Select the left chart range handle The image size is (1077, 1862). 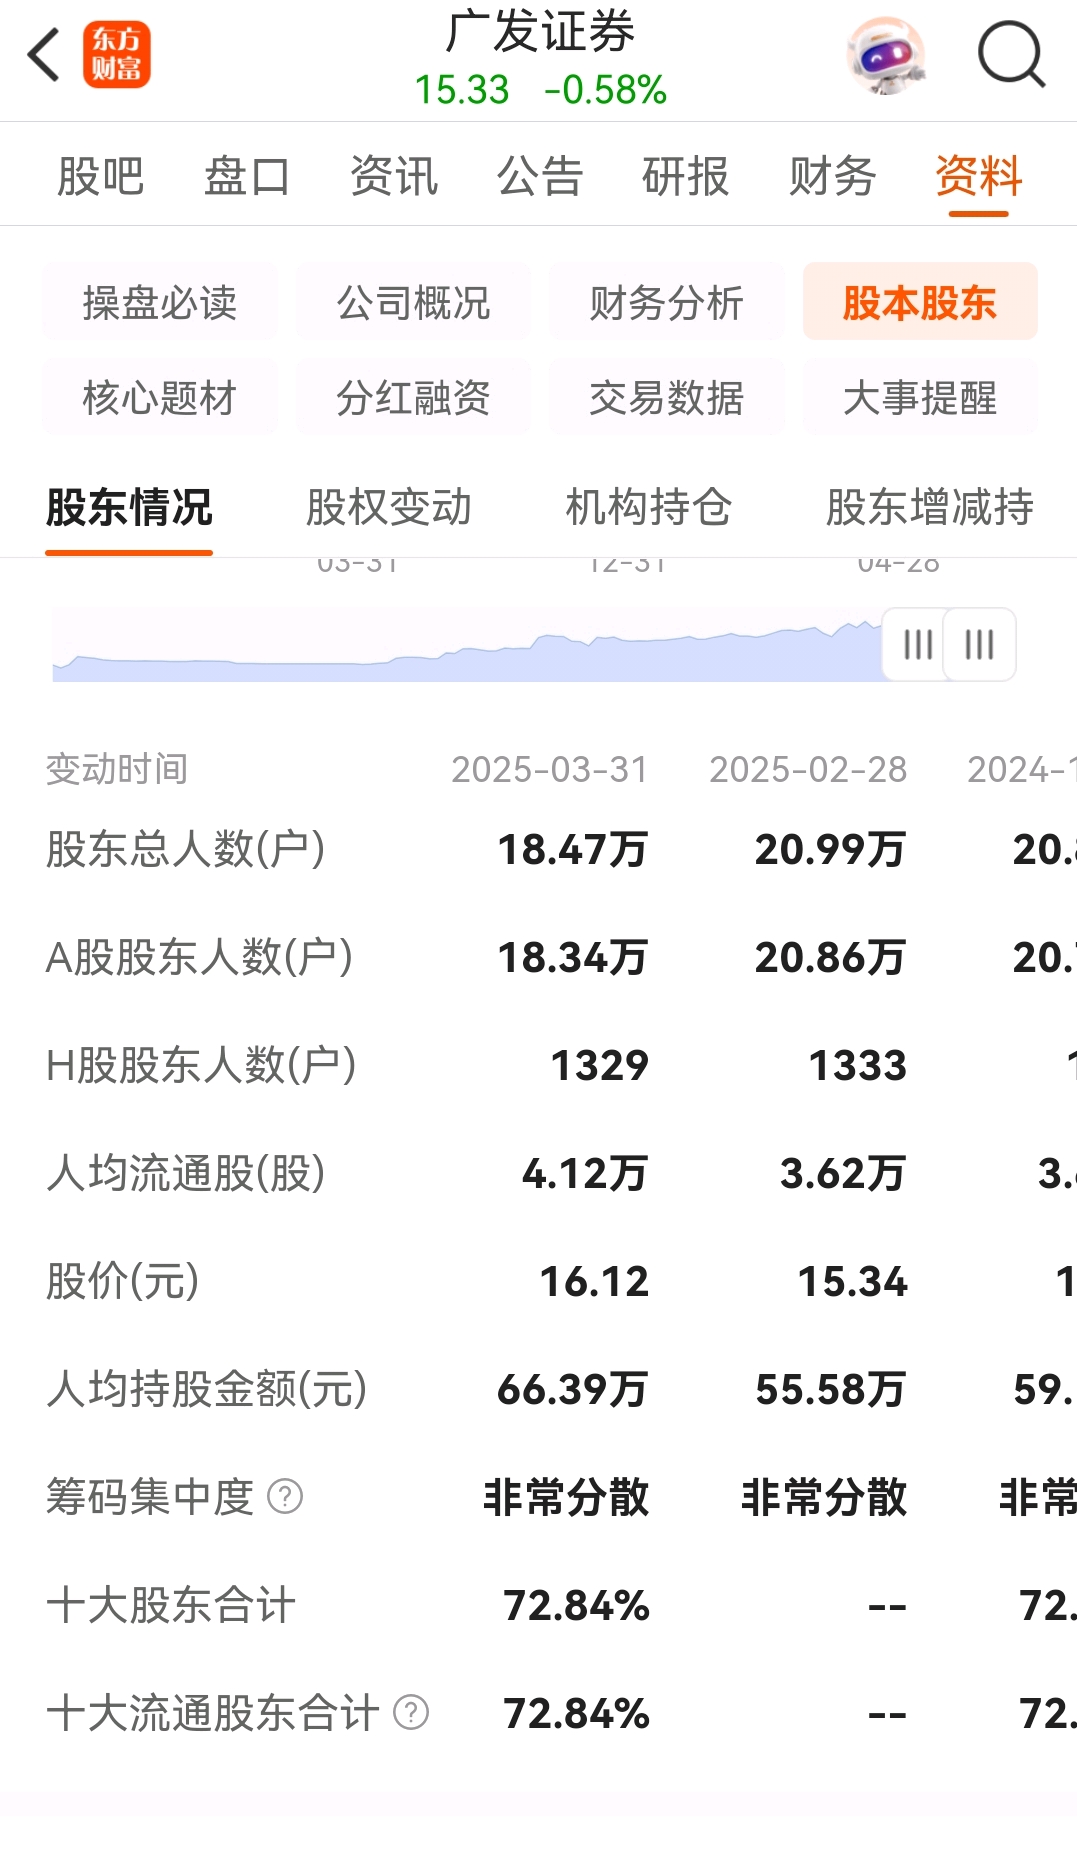916,644
